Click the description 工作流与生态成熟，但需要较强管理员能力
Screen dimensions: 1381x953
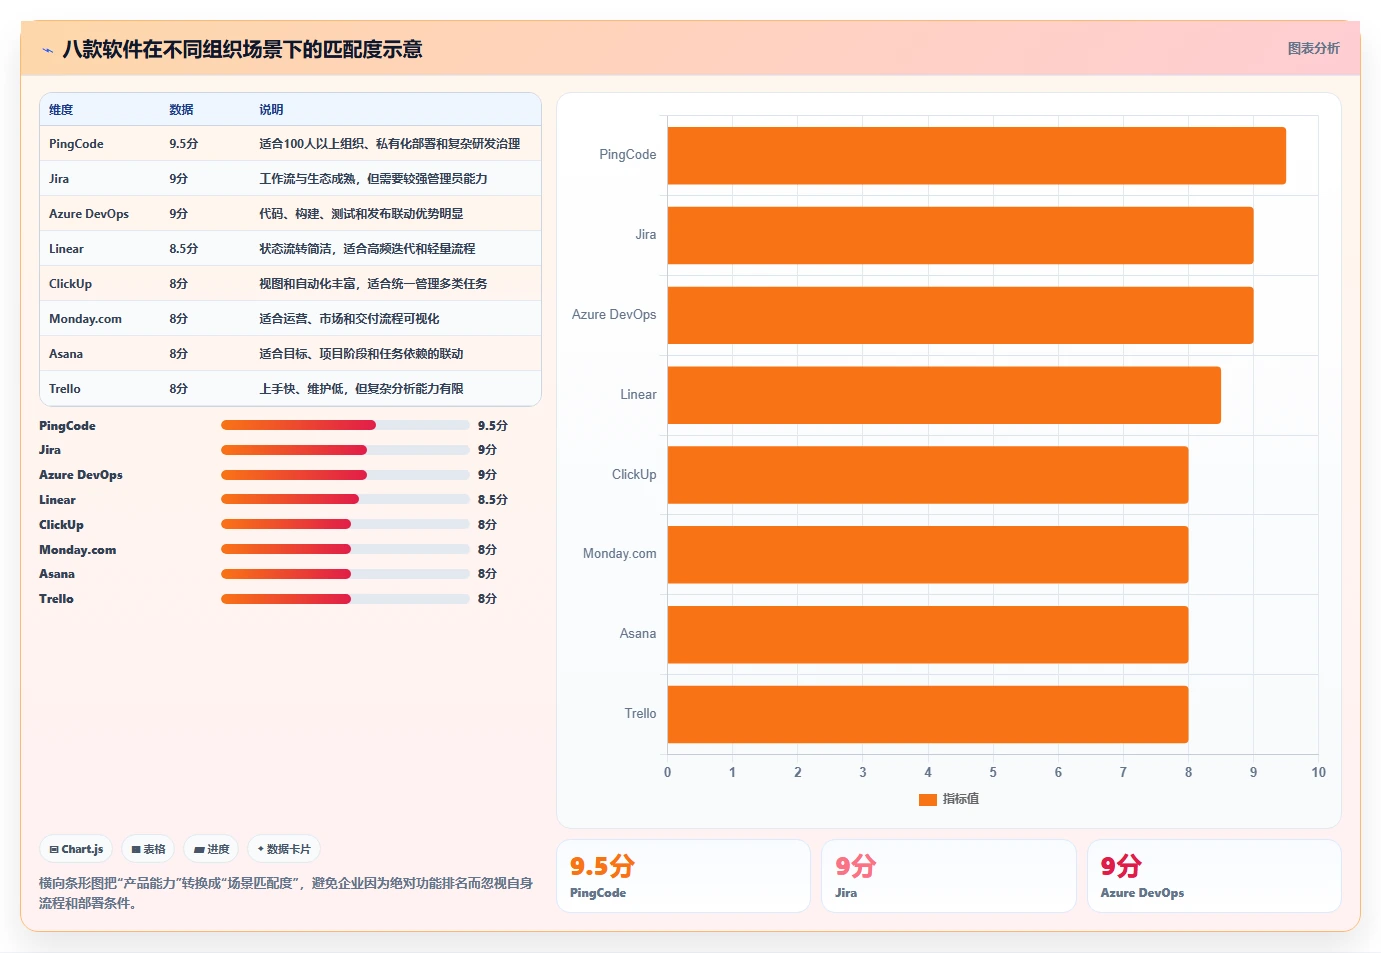pyautogui.click(x=373, y=179)
